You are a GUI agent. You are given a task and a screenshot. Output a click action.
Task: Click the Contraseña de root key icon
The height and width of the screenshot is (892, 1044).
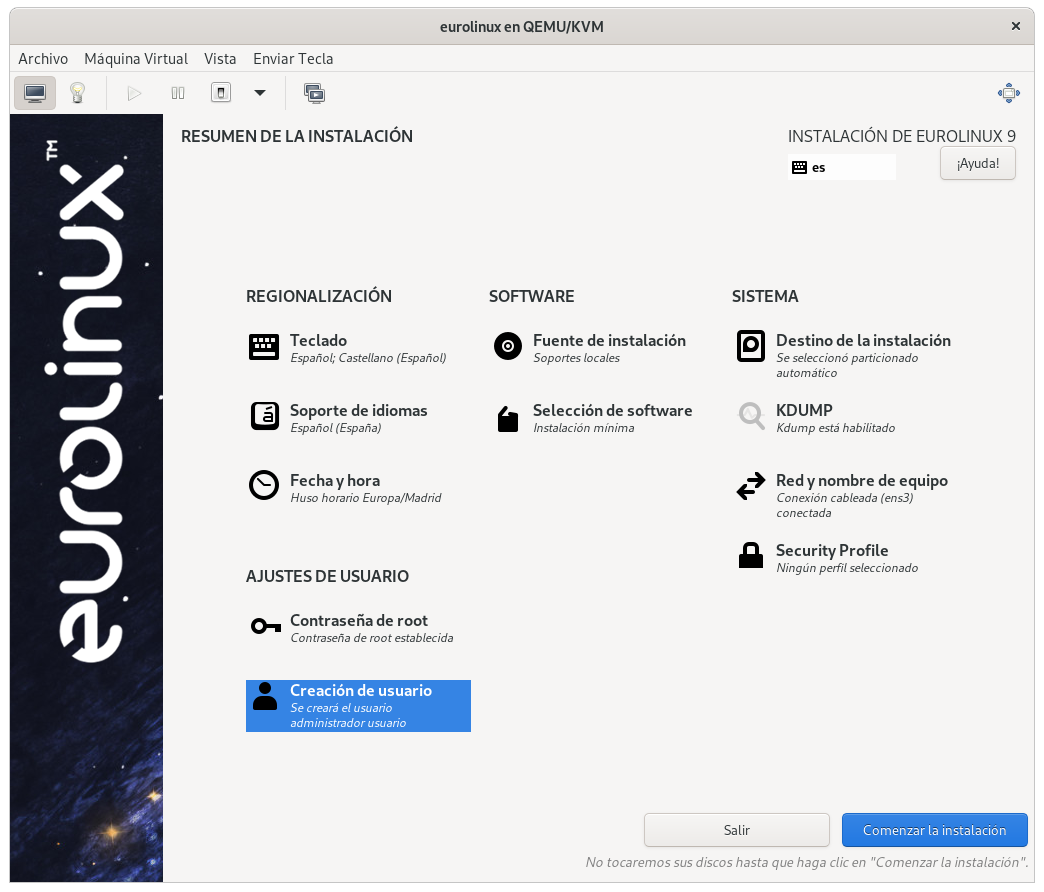265,626
